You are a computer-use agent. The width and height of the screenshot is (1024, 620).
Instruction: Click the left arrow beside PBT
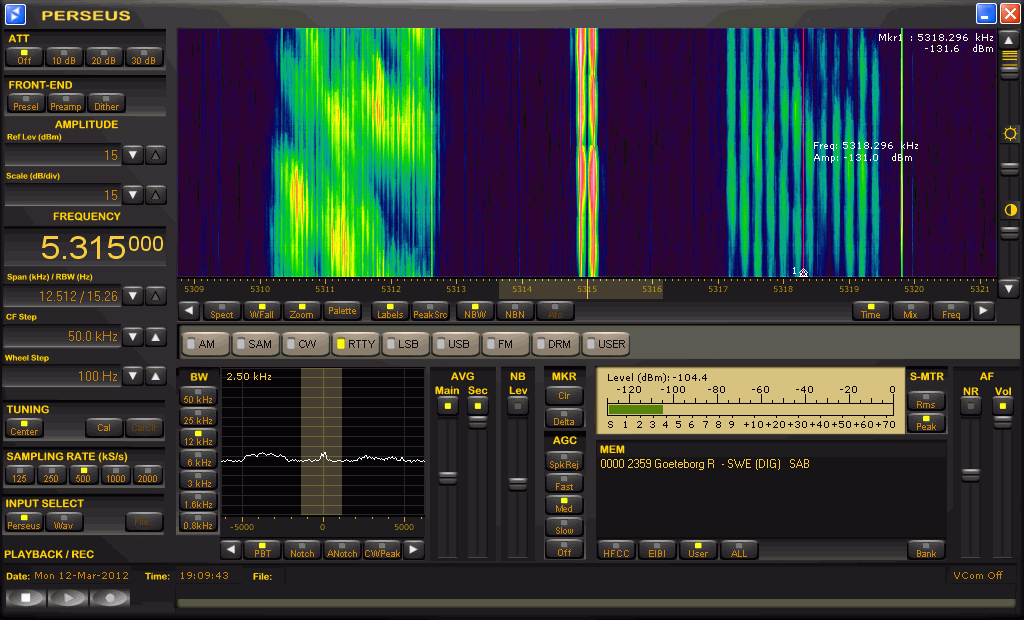click(231, 550)
